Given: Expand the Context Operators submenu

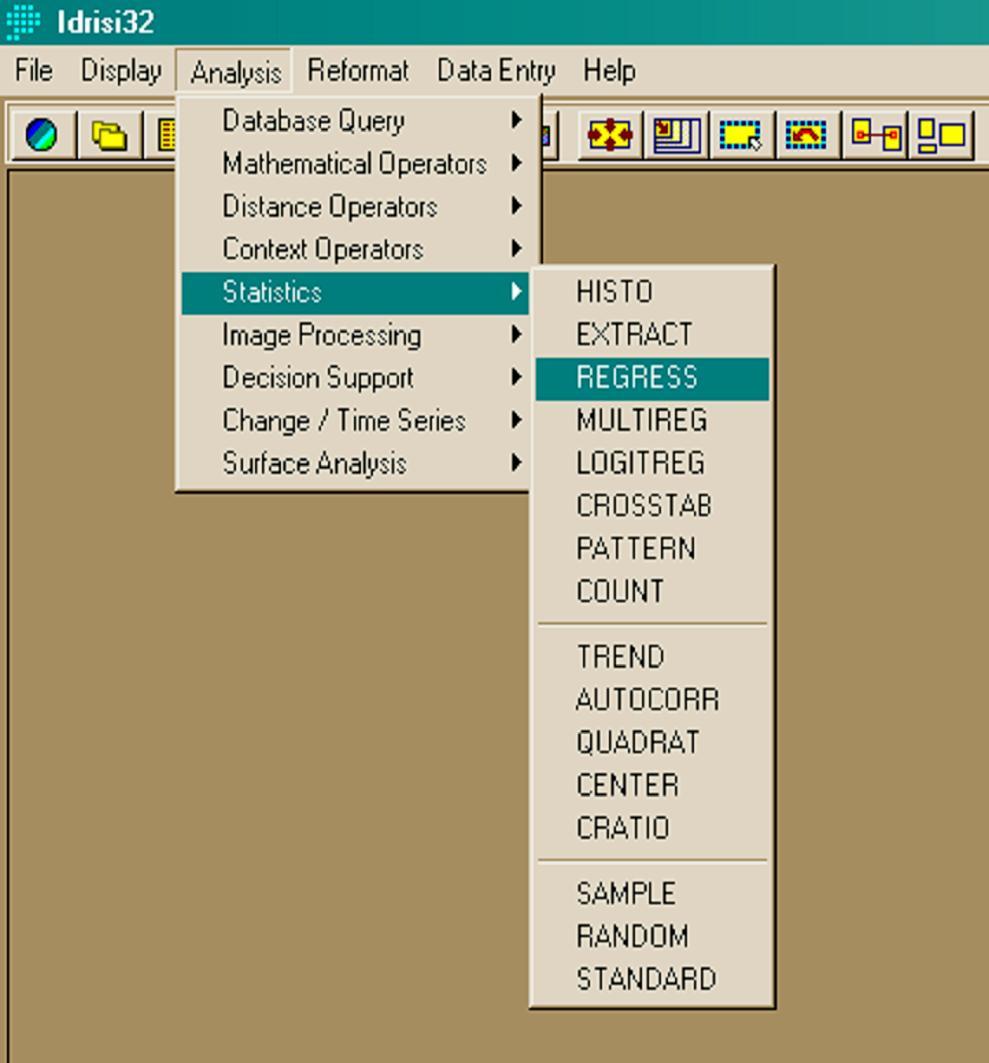Looking at the screenshot, I should click(x=356, y=249).
